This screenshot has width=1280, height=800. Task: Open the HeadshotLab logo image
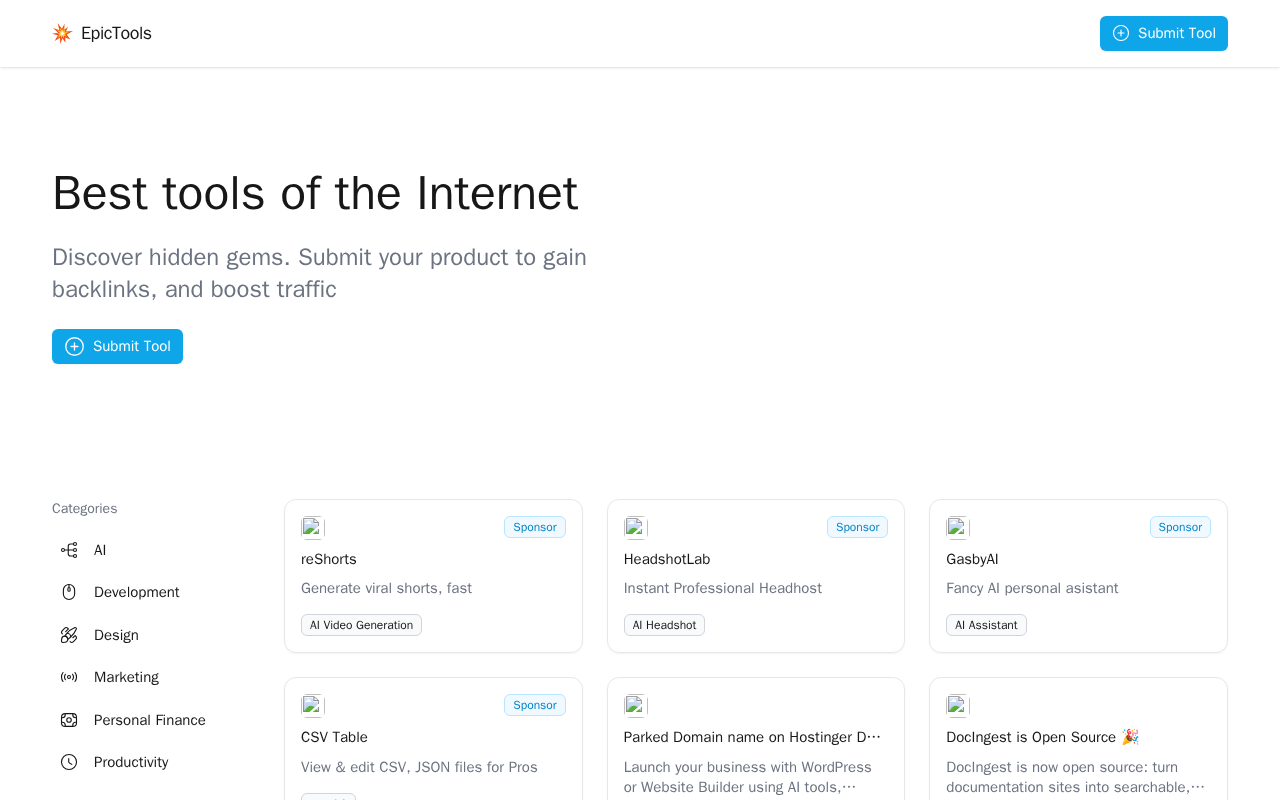tap(635, 527)
